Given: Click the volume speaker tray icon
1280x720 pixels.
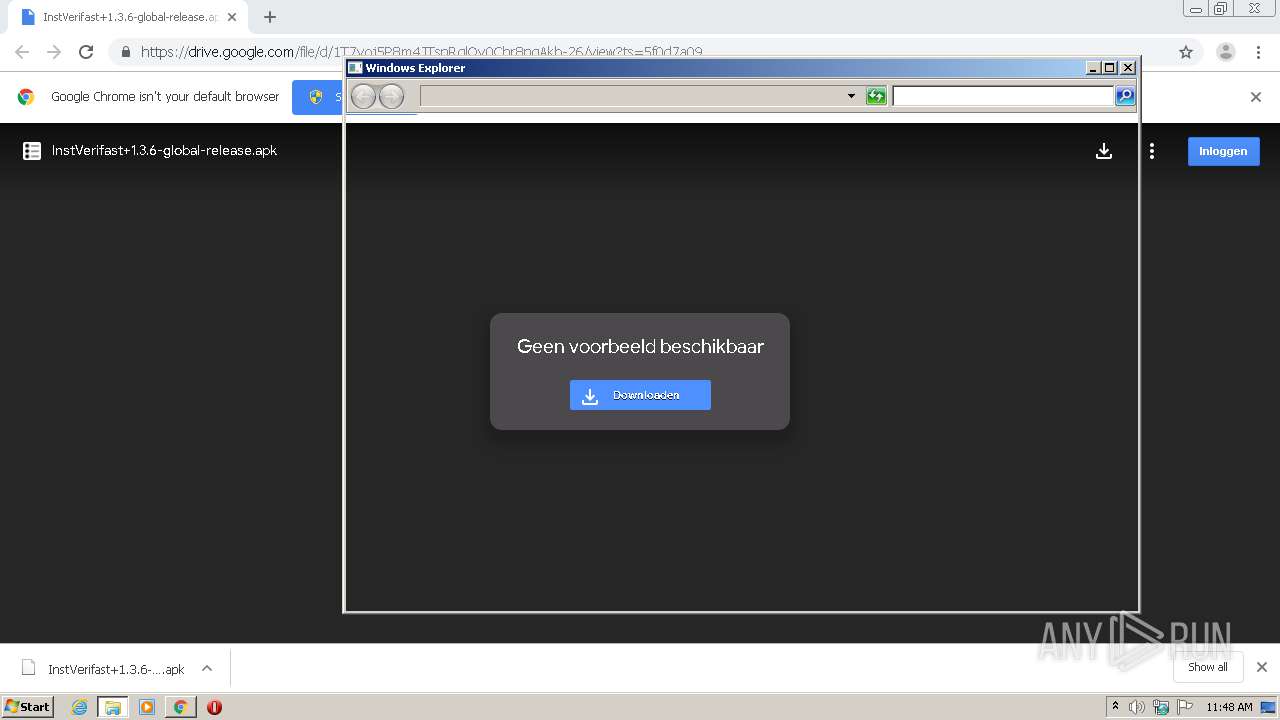Looking at the screenshot, I should 1137,707.
